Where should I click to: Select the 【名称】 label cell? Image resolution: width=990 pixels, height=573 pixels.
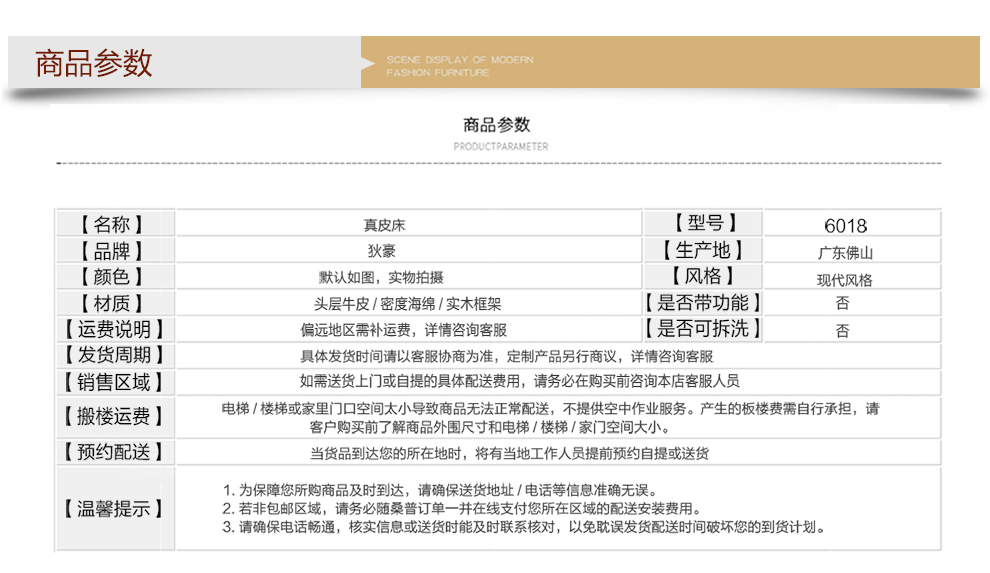[115, 224]
